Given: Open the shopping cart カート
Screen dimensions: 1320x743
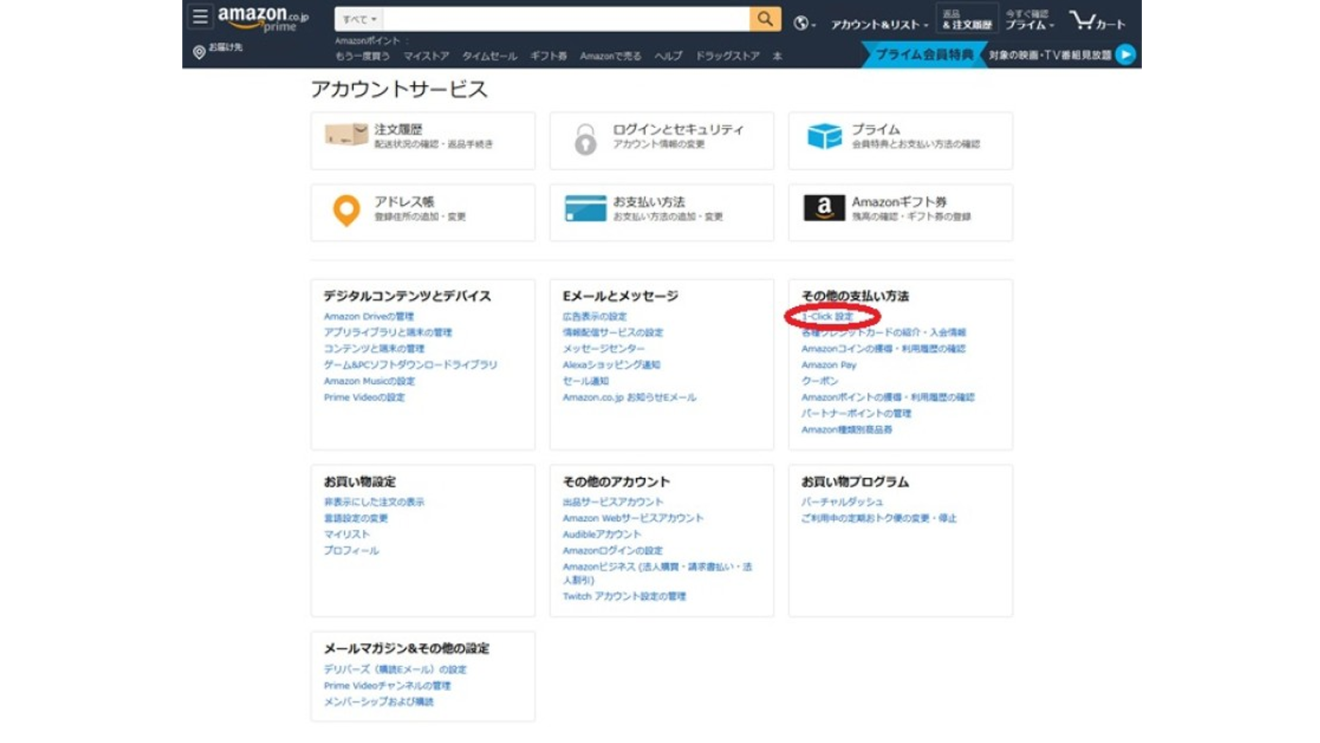Looking at the screenshot, I should coord(1097,20).
